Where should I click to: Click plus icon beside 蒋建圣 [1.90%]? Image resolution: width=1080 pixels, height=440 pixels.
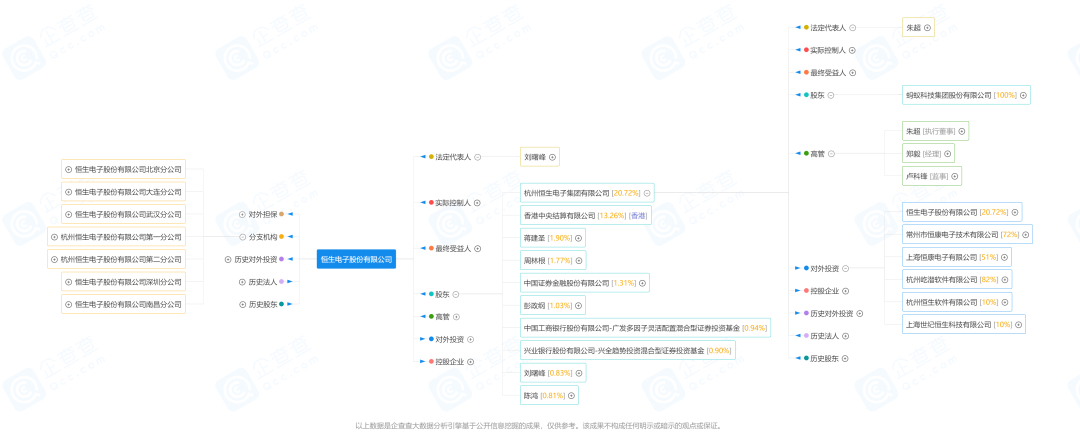(579, 238)
